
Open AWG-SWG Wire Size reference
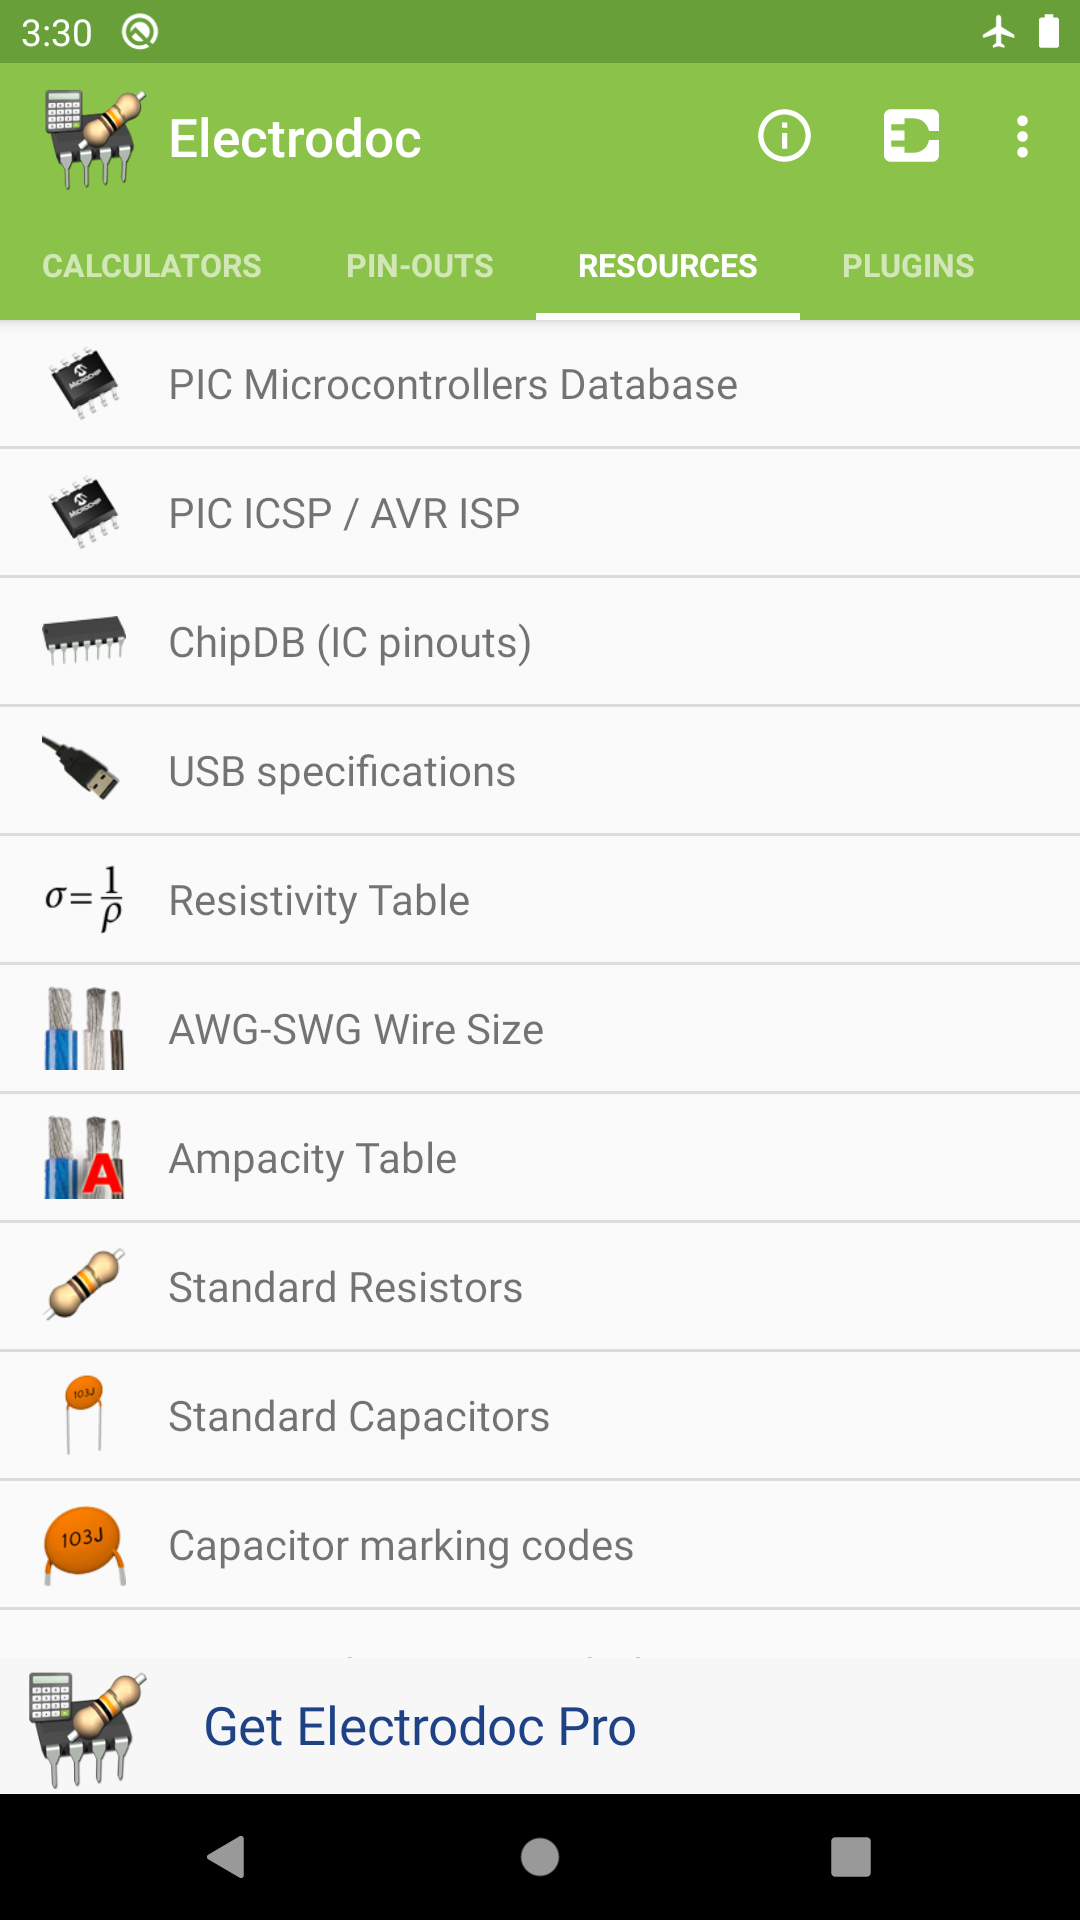click(x=356, y=1030)
